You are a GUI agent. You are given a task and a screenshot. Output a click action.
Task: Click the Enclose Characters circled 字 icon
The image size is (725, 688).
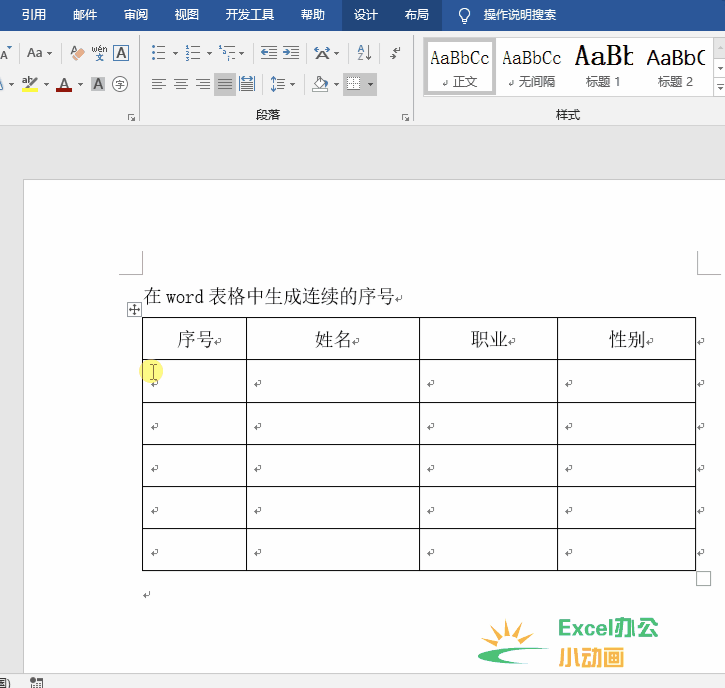[x=120, y=84]
